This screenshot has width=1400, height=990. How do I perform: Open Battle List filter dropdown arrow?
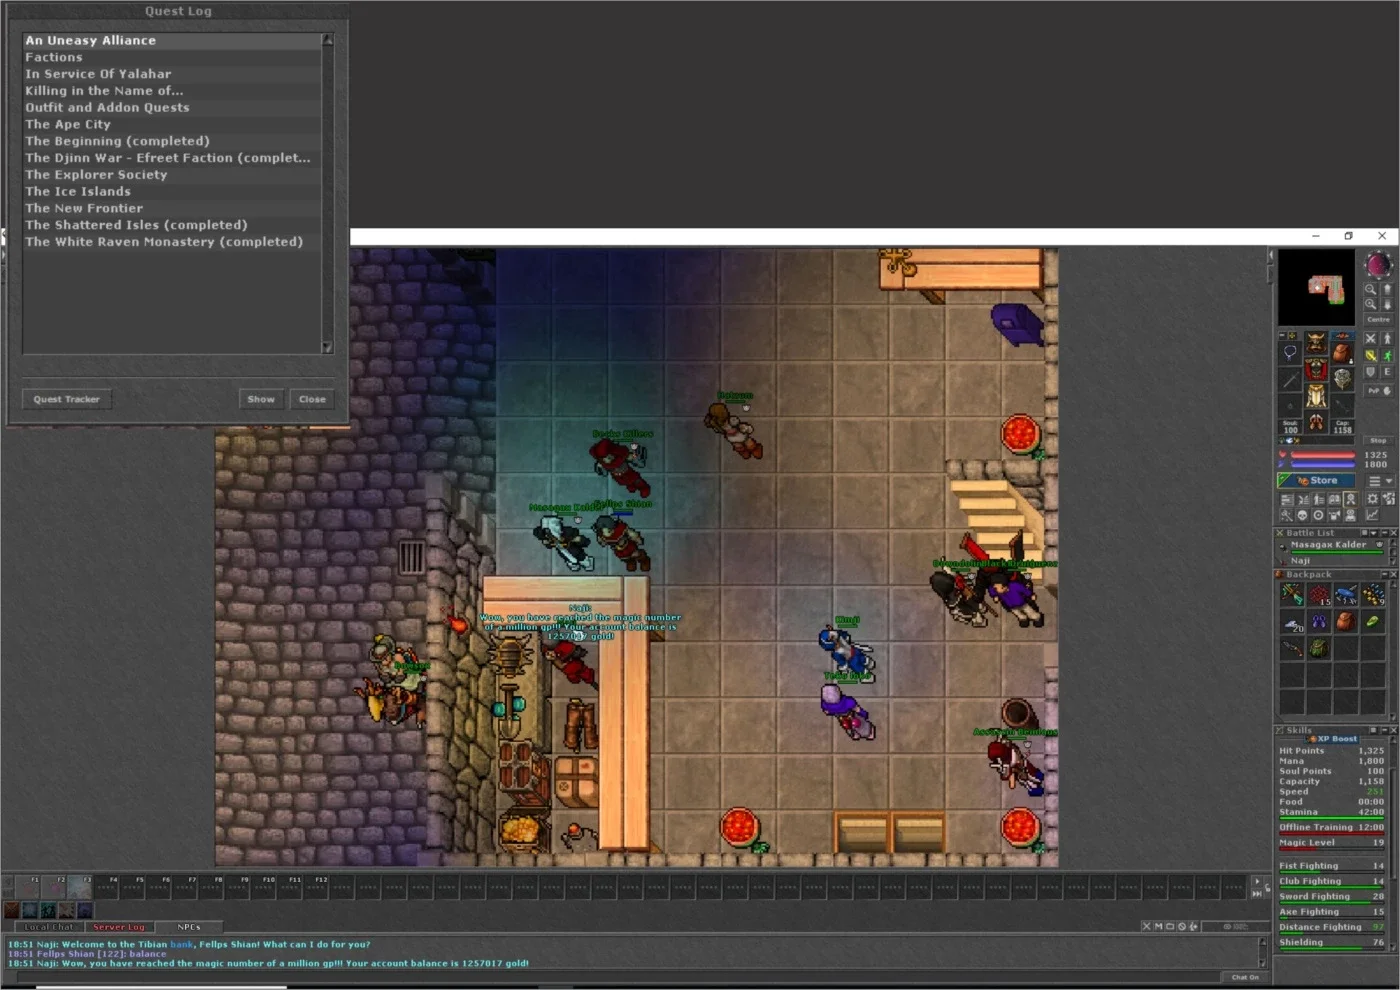tap(1374, 533)
